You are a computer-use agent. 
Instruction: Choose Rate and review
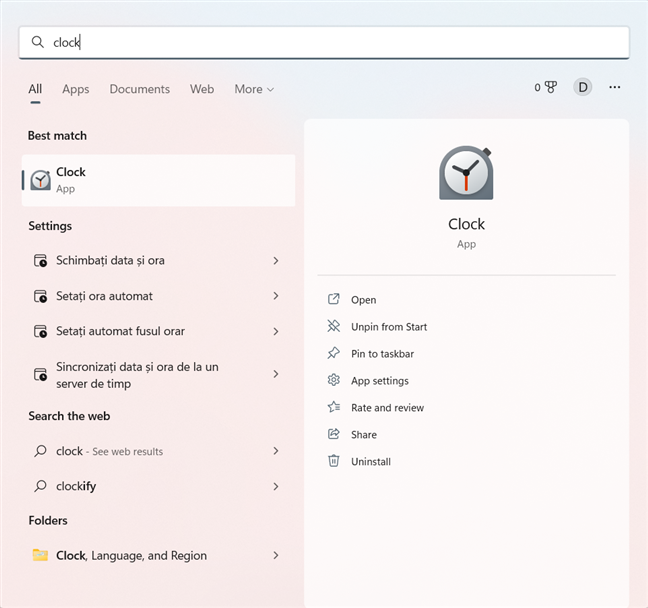coord(387,408)
